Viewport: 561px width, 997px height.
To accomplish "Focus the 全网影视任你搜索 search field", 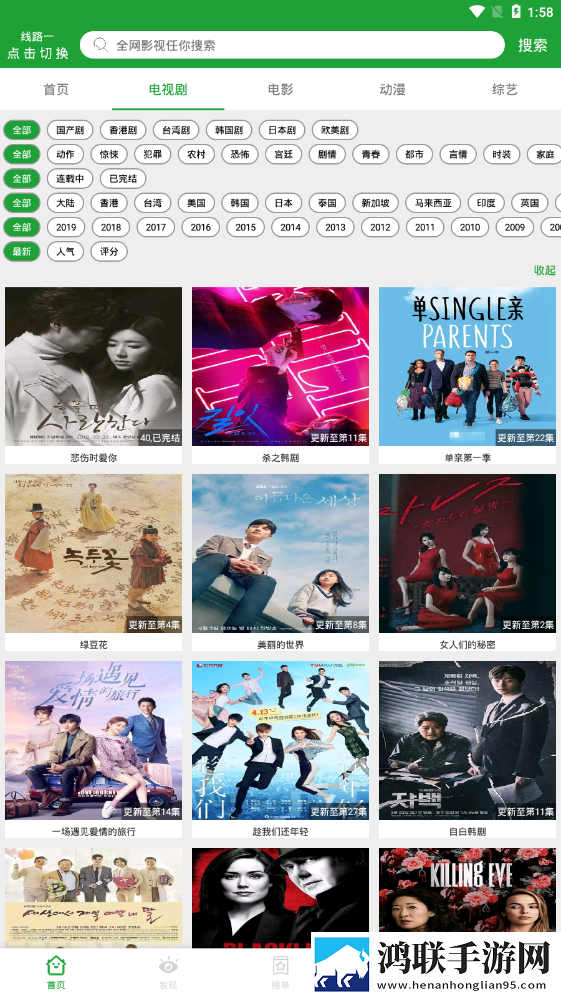I will 293,45.
